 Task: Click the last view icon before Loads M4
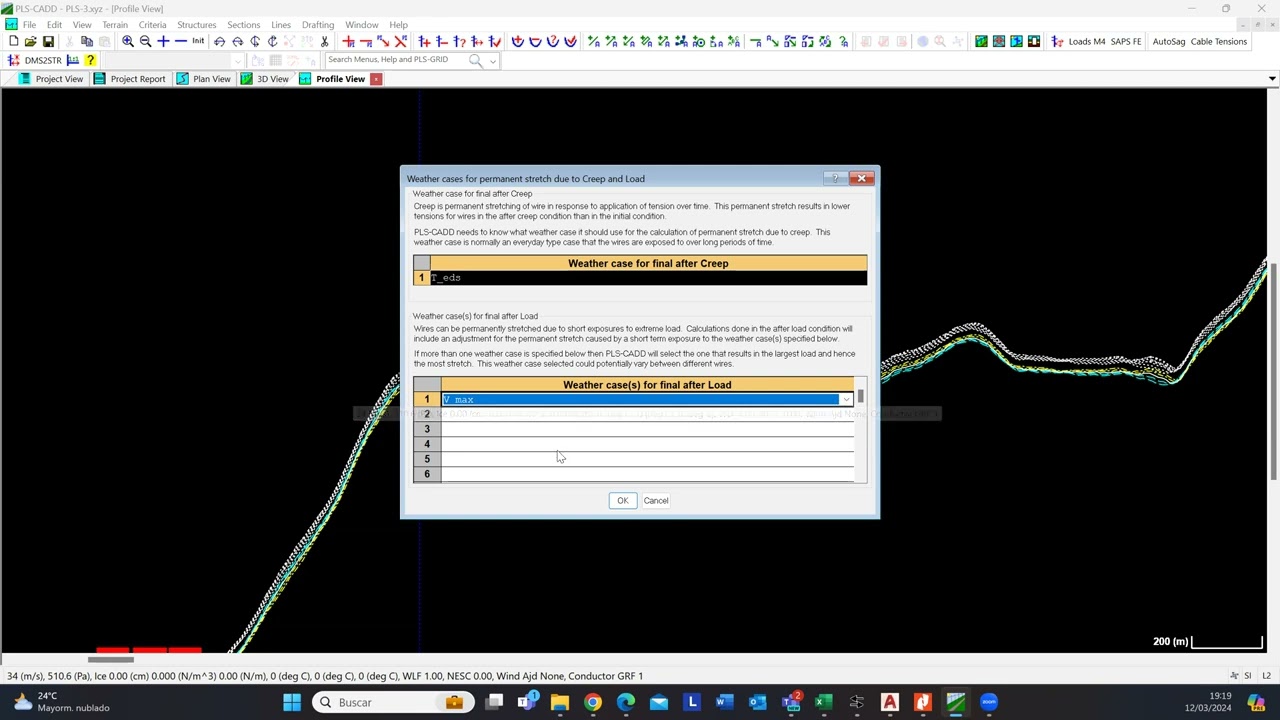tap(1034, 41)
